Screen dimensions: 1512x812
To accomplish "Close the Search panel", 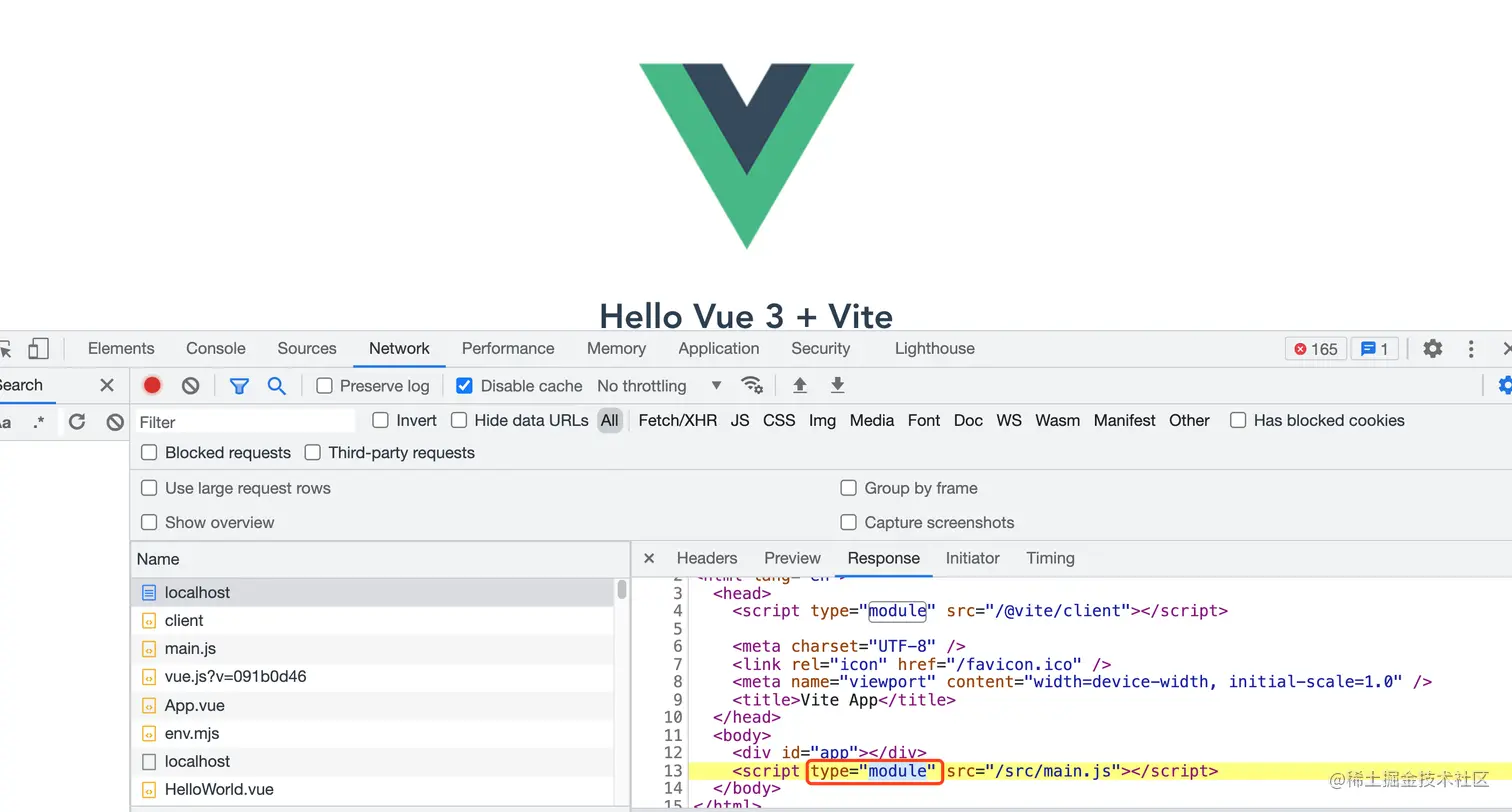I will (107, 385).
